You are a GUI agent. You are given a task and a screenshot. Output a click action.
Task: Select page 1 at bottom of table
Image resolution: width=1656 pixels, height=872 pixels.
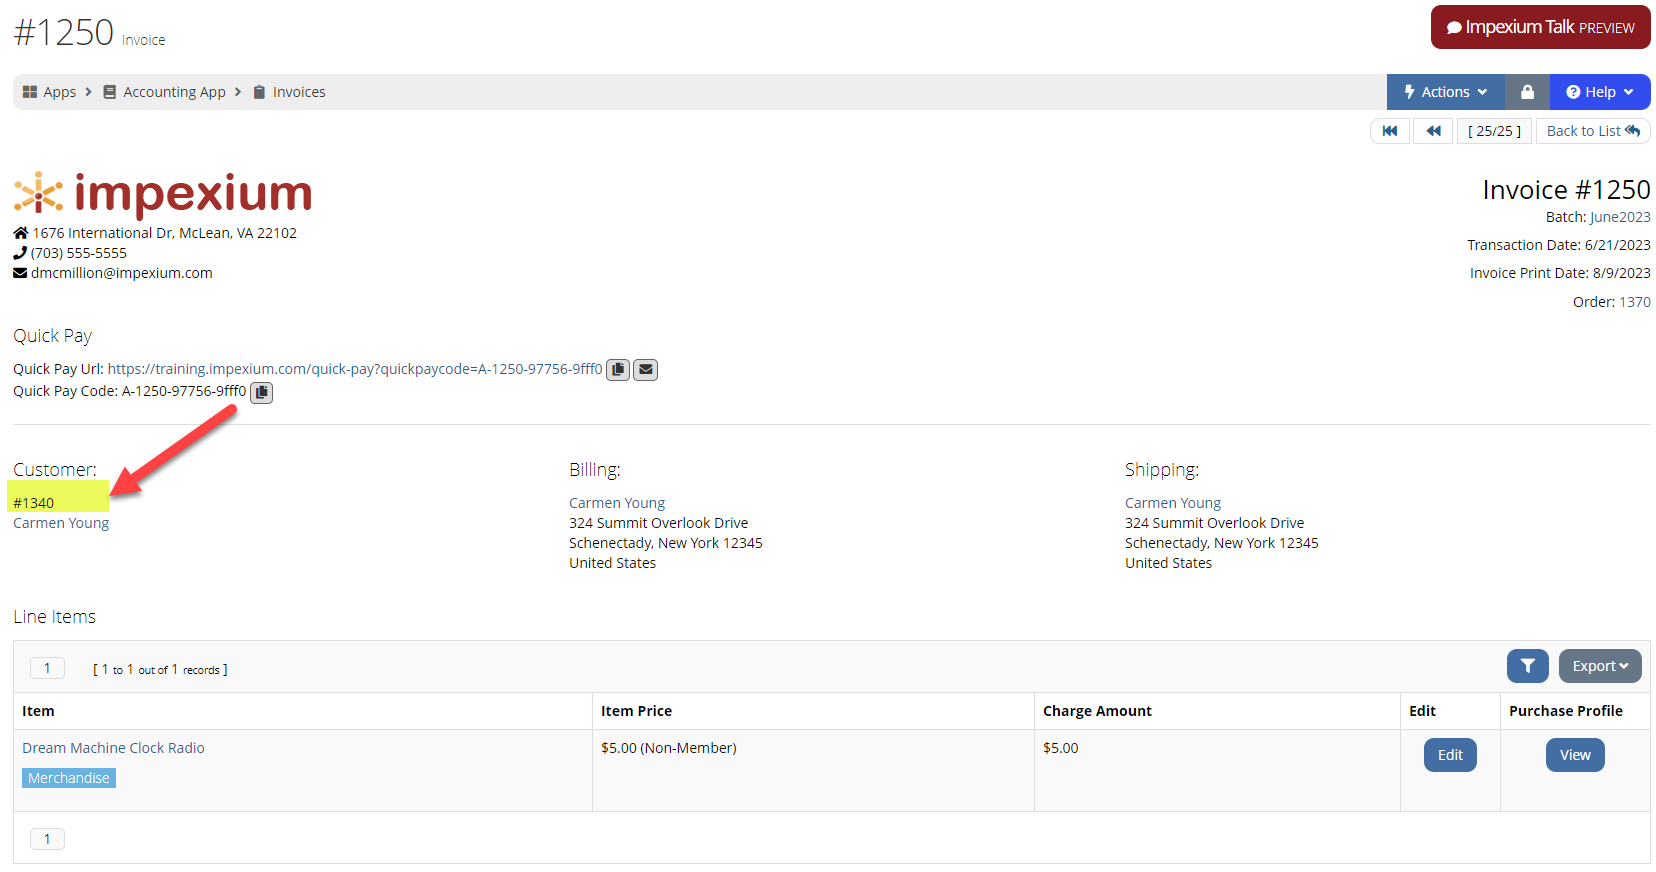coord(47,839)
